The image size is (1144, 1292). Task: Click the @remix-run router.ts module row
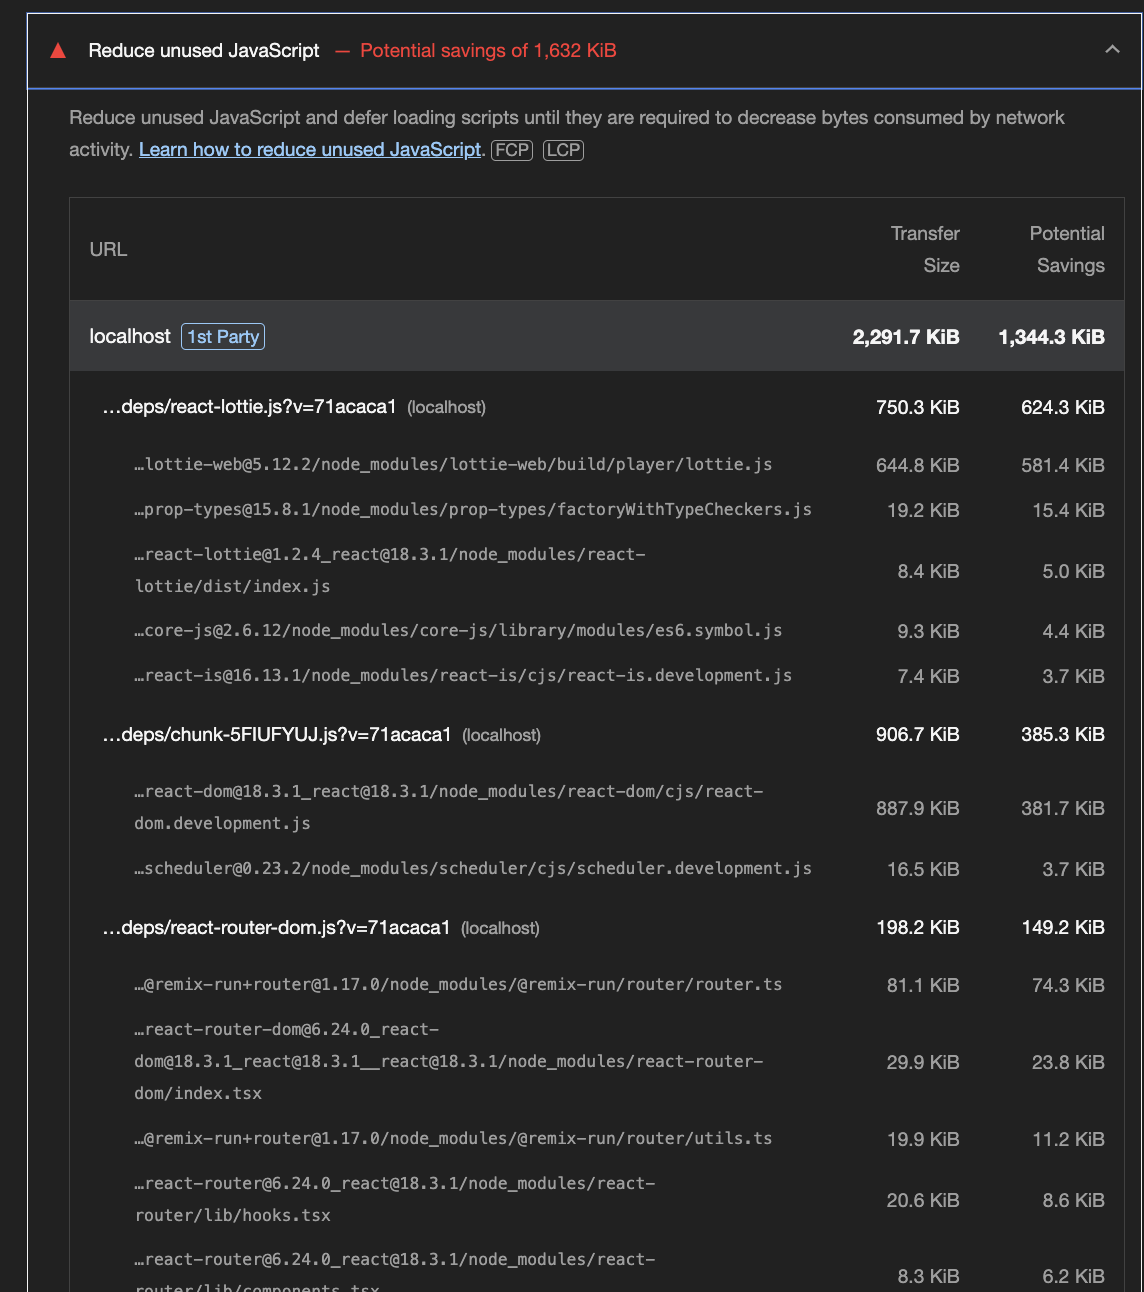458,985
